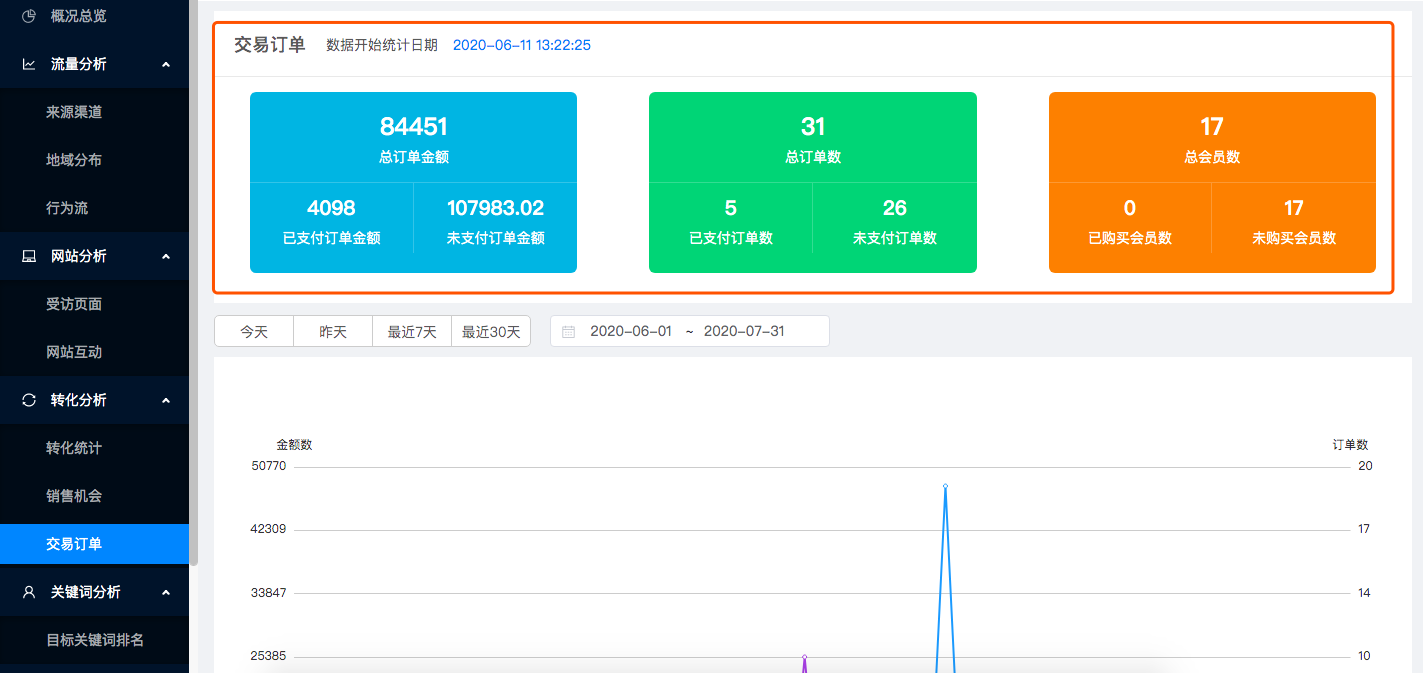
Task: Open the 来源渠道 menu item
Action: [74, 112]
